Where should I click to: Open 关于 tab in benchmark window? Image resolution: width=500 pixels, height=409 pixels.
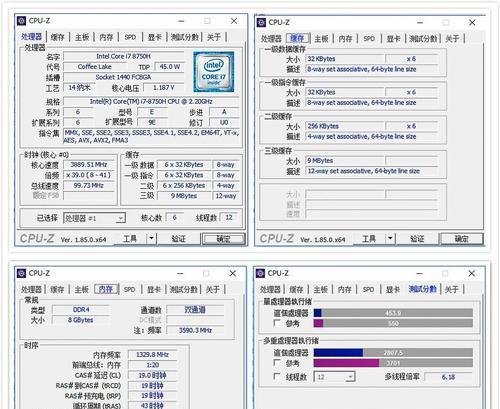[452, 289]
